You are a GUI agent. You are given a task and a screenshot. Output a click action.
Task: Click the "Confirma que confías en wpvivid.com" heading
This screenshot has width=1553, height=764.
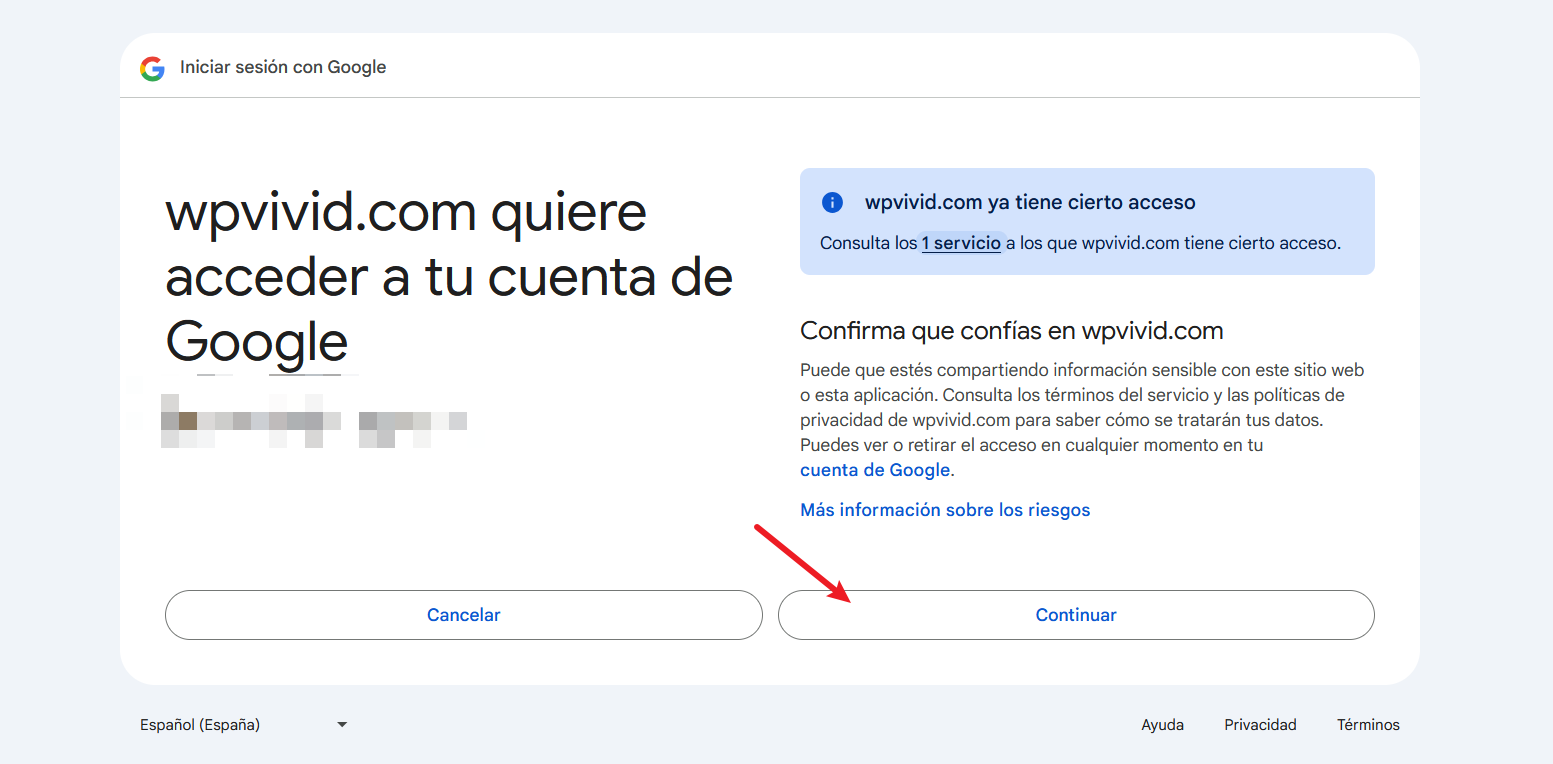click(1012, 331)
